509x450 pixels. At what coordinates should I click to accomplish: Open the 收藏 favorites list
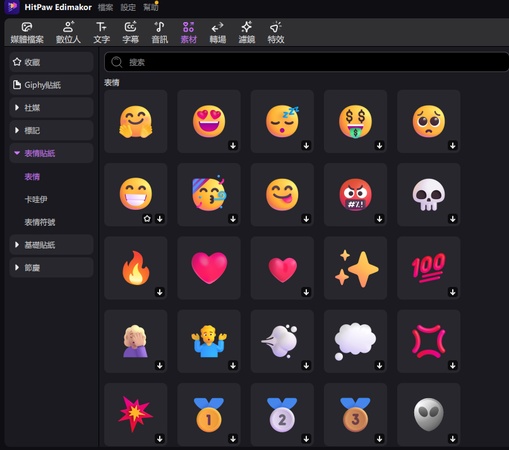point(51,62)
